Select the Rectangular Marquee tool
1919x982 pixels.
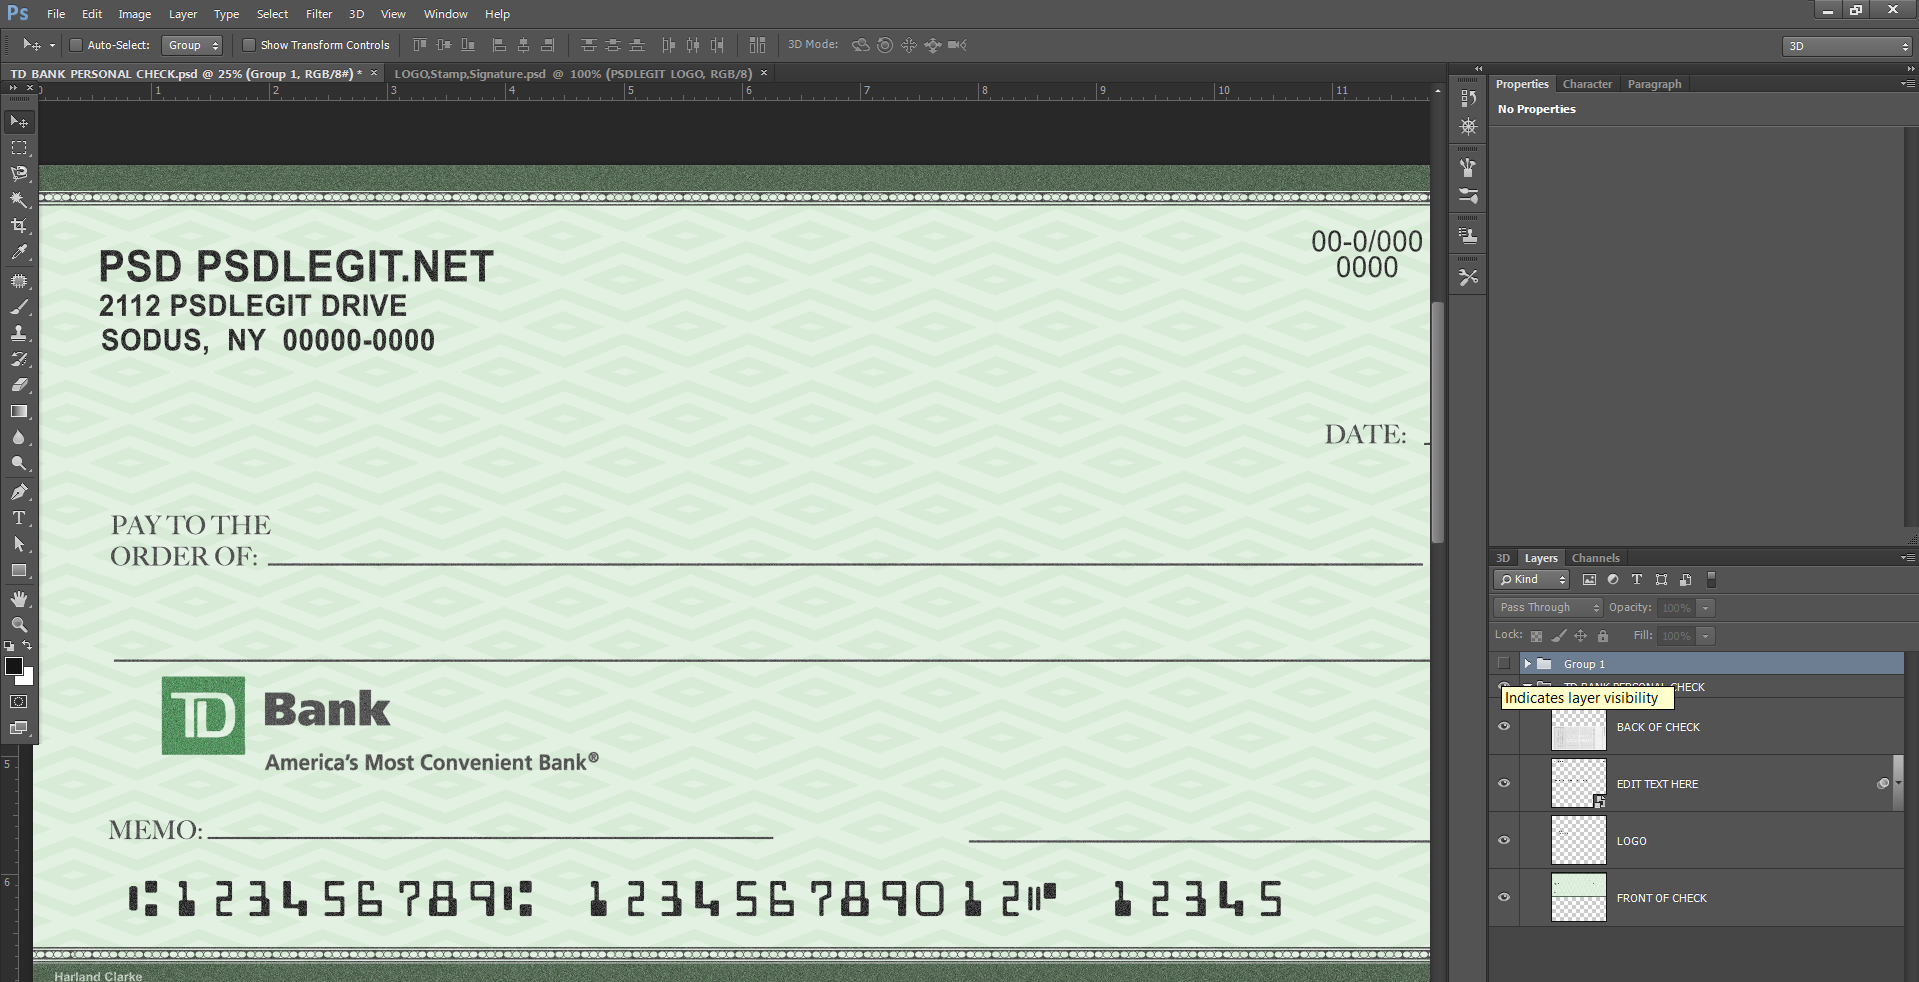pos(19,147)
